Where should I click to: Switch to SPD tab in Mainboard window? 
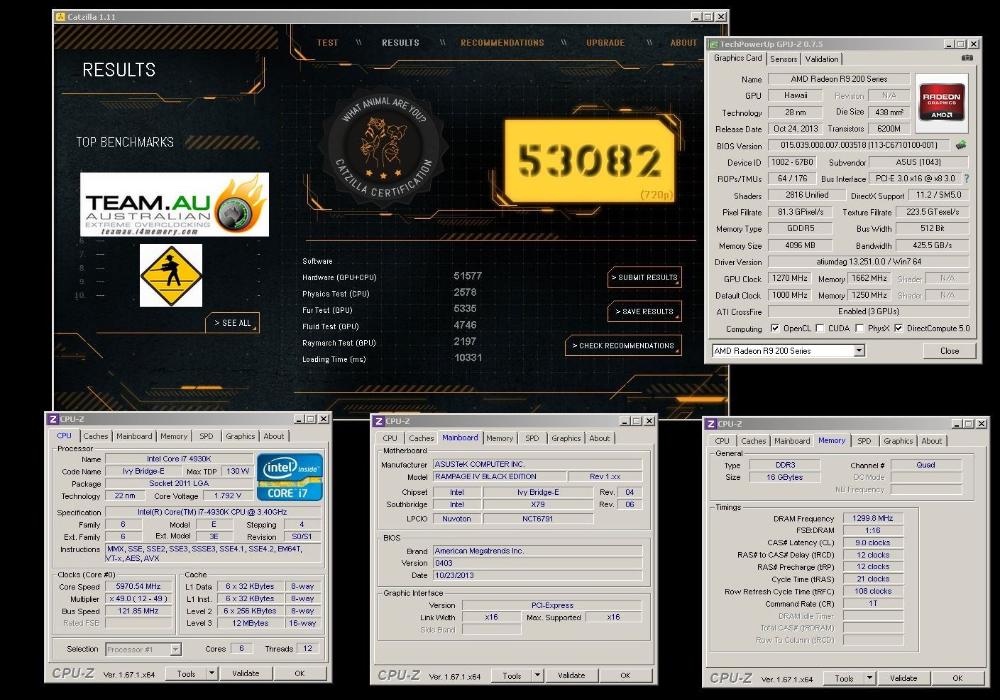pos(532,439)
